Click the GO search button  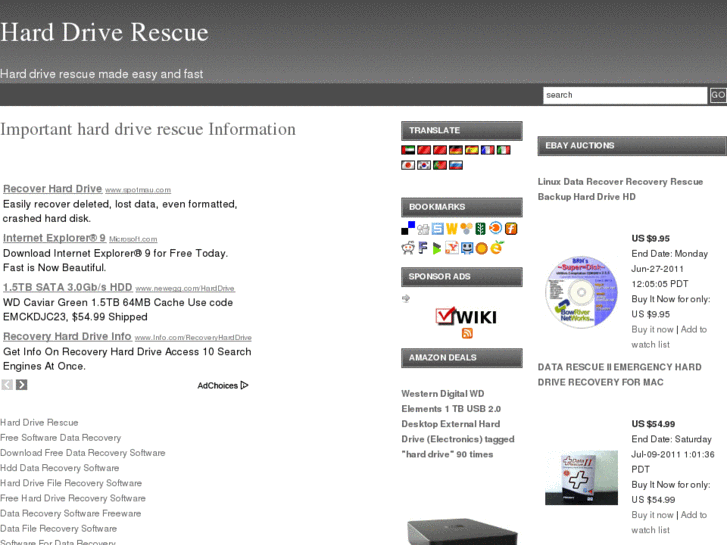click(718, 95)
